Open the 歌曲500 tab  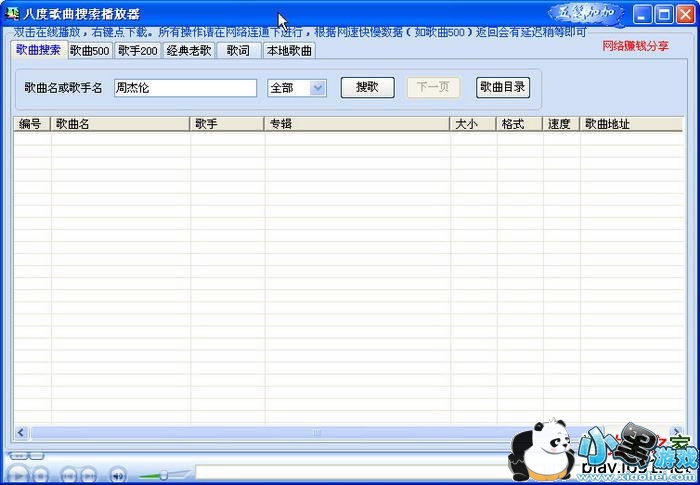(x=90, y=50)
